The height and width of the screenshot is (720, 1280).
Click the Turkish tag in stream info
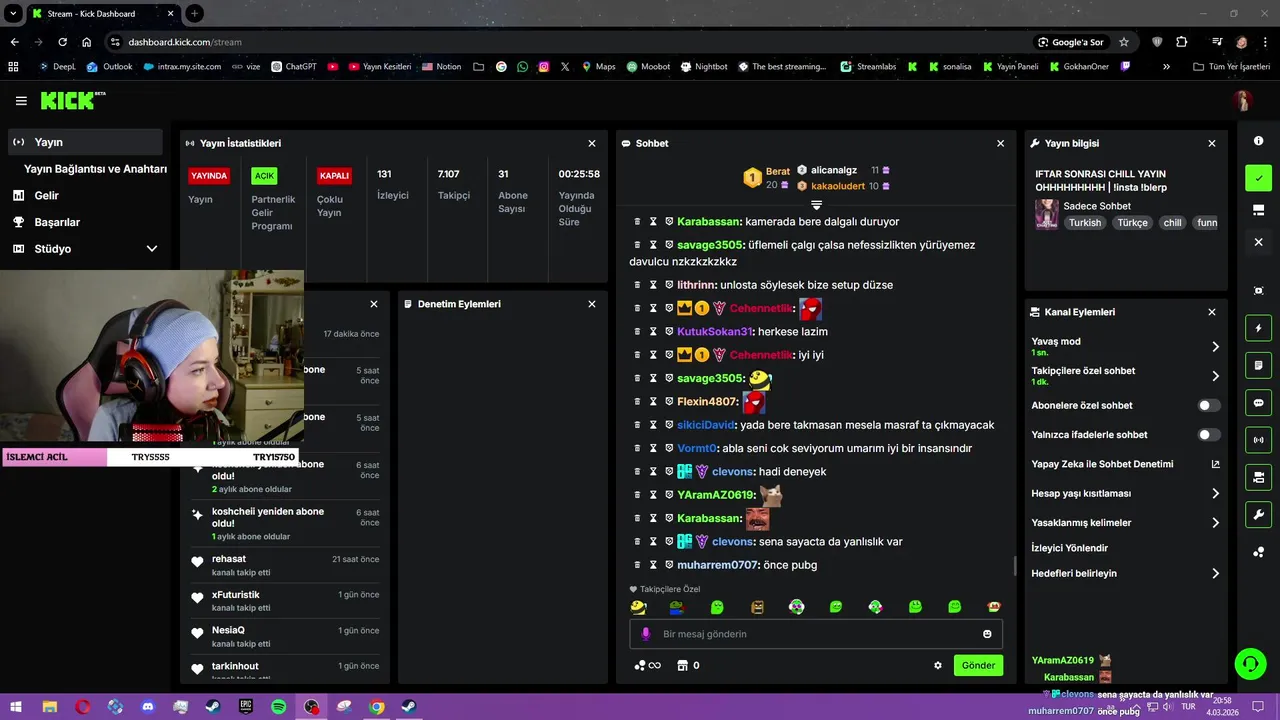click(1085, 223)
